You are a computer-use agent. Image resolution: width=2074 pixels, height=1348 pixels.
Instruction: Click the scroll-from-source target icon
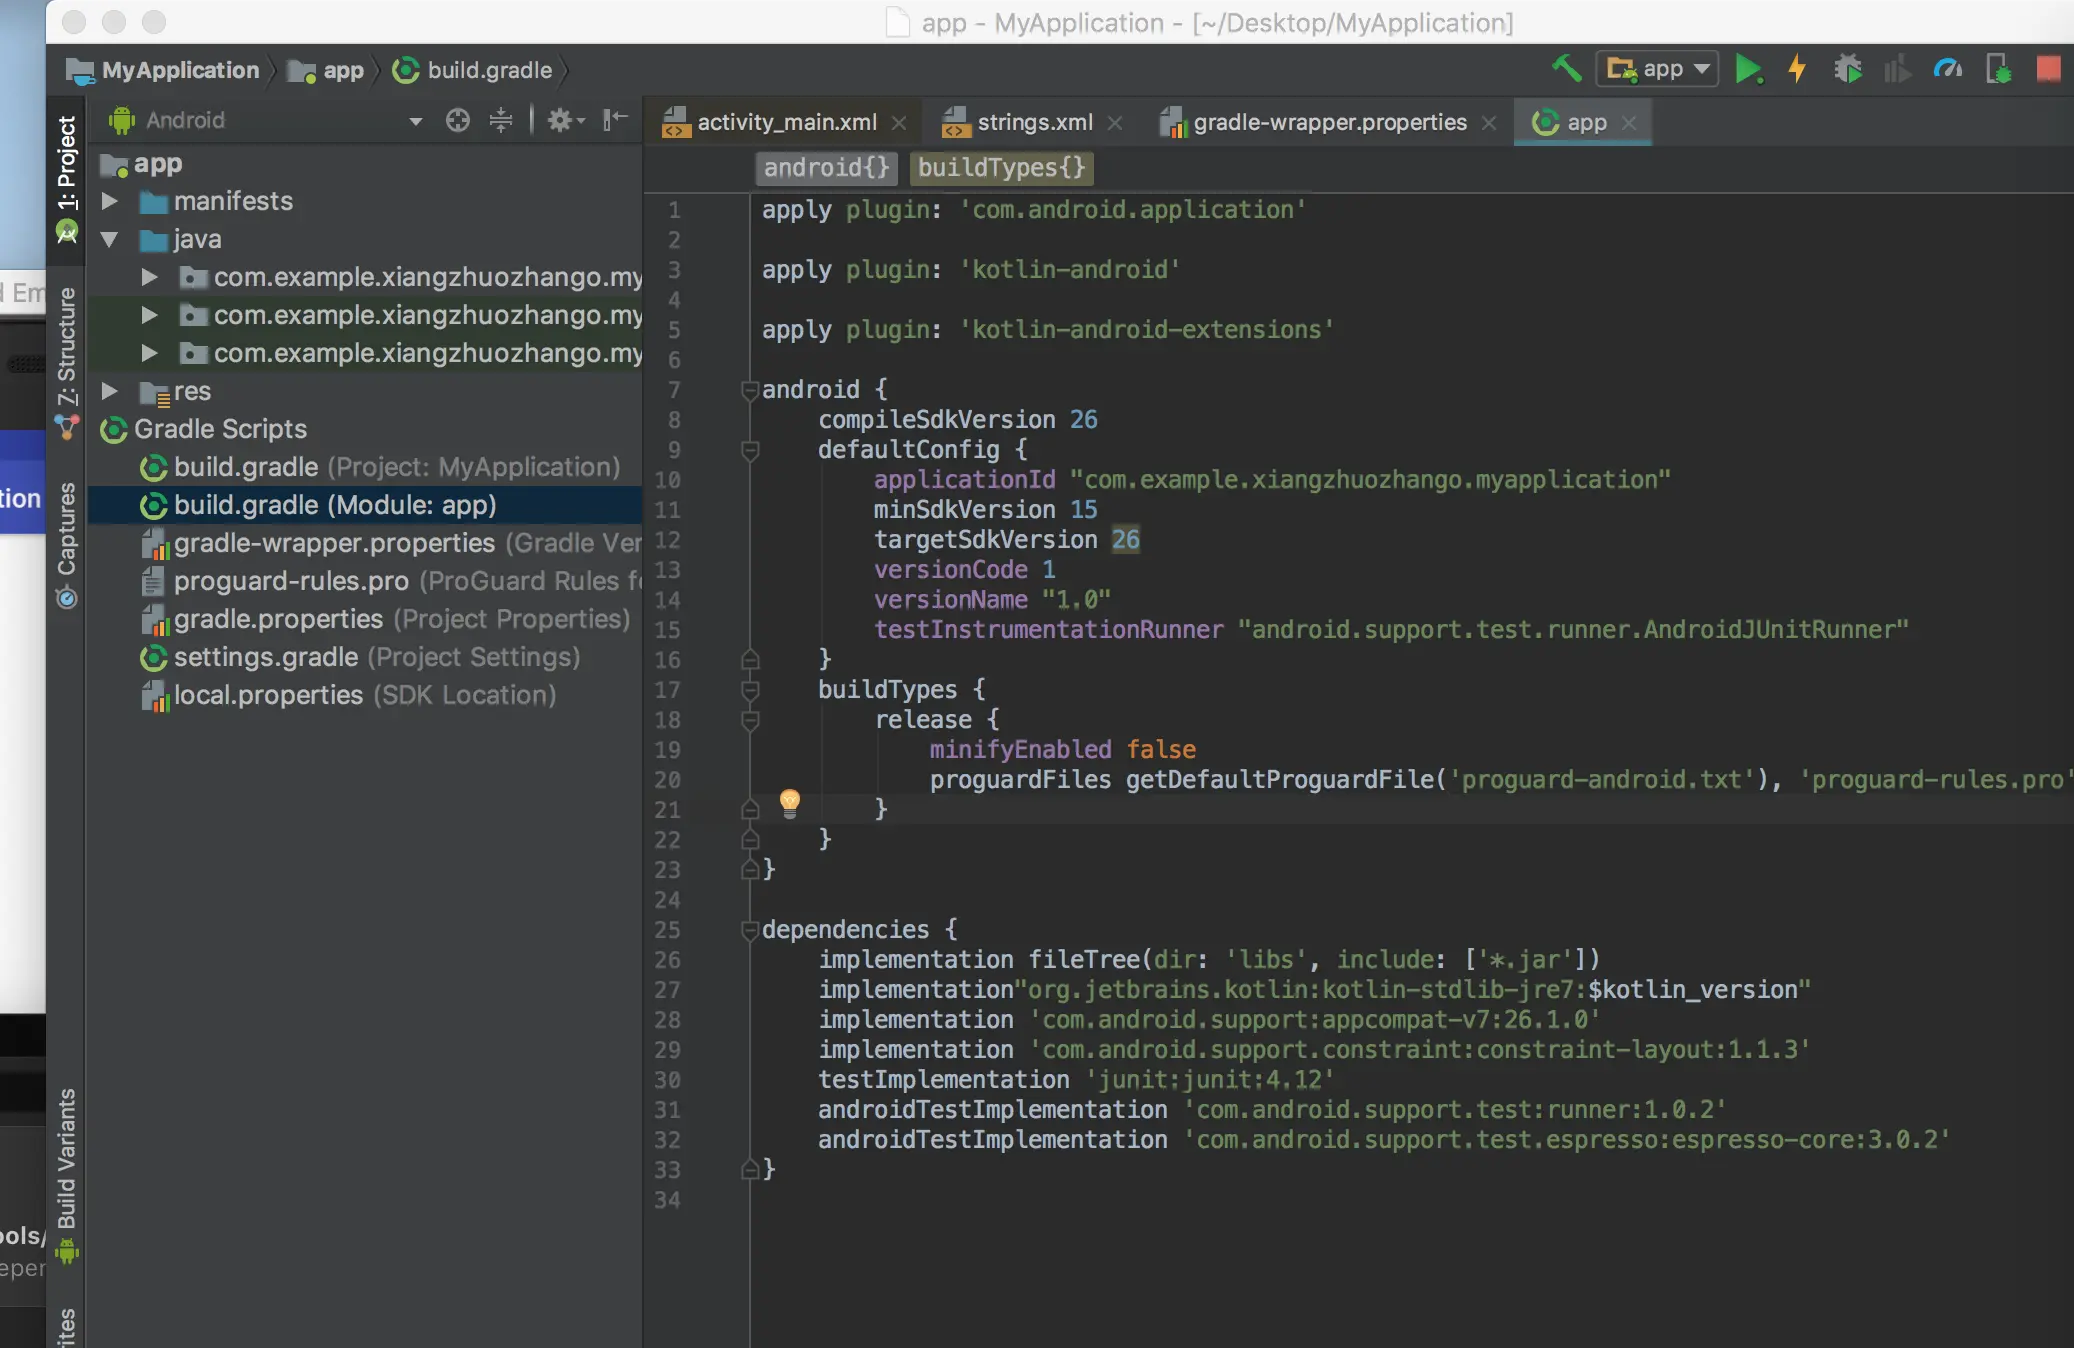[458, 121]
